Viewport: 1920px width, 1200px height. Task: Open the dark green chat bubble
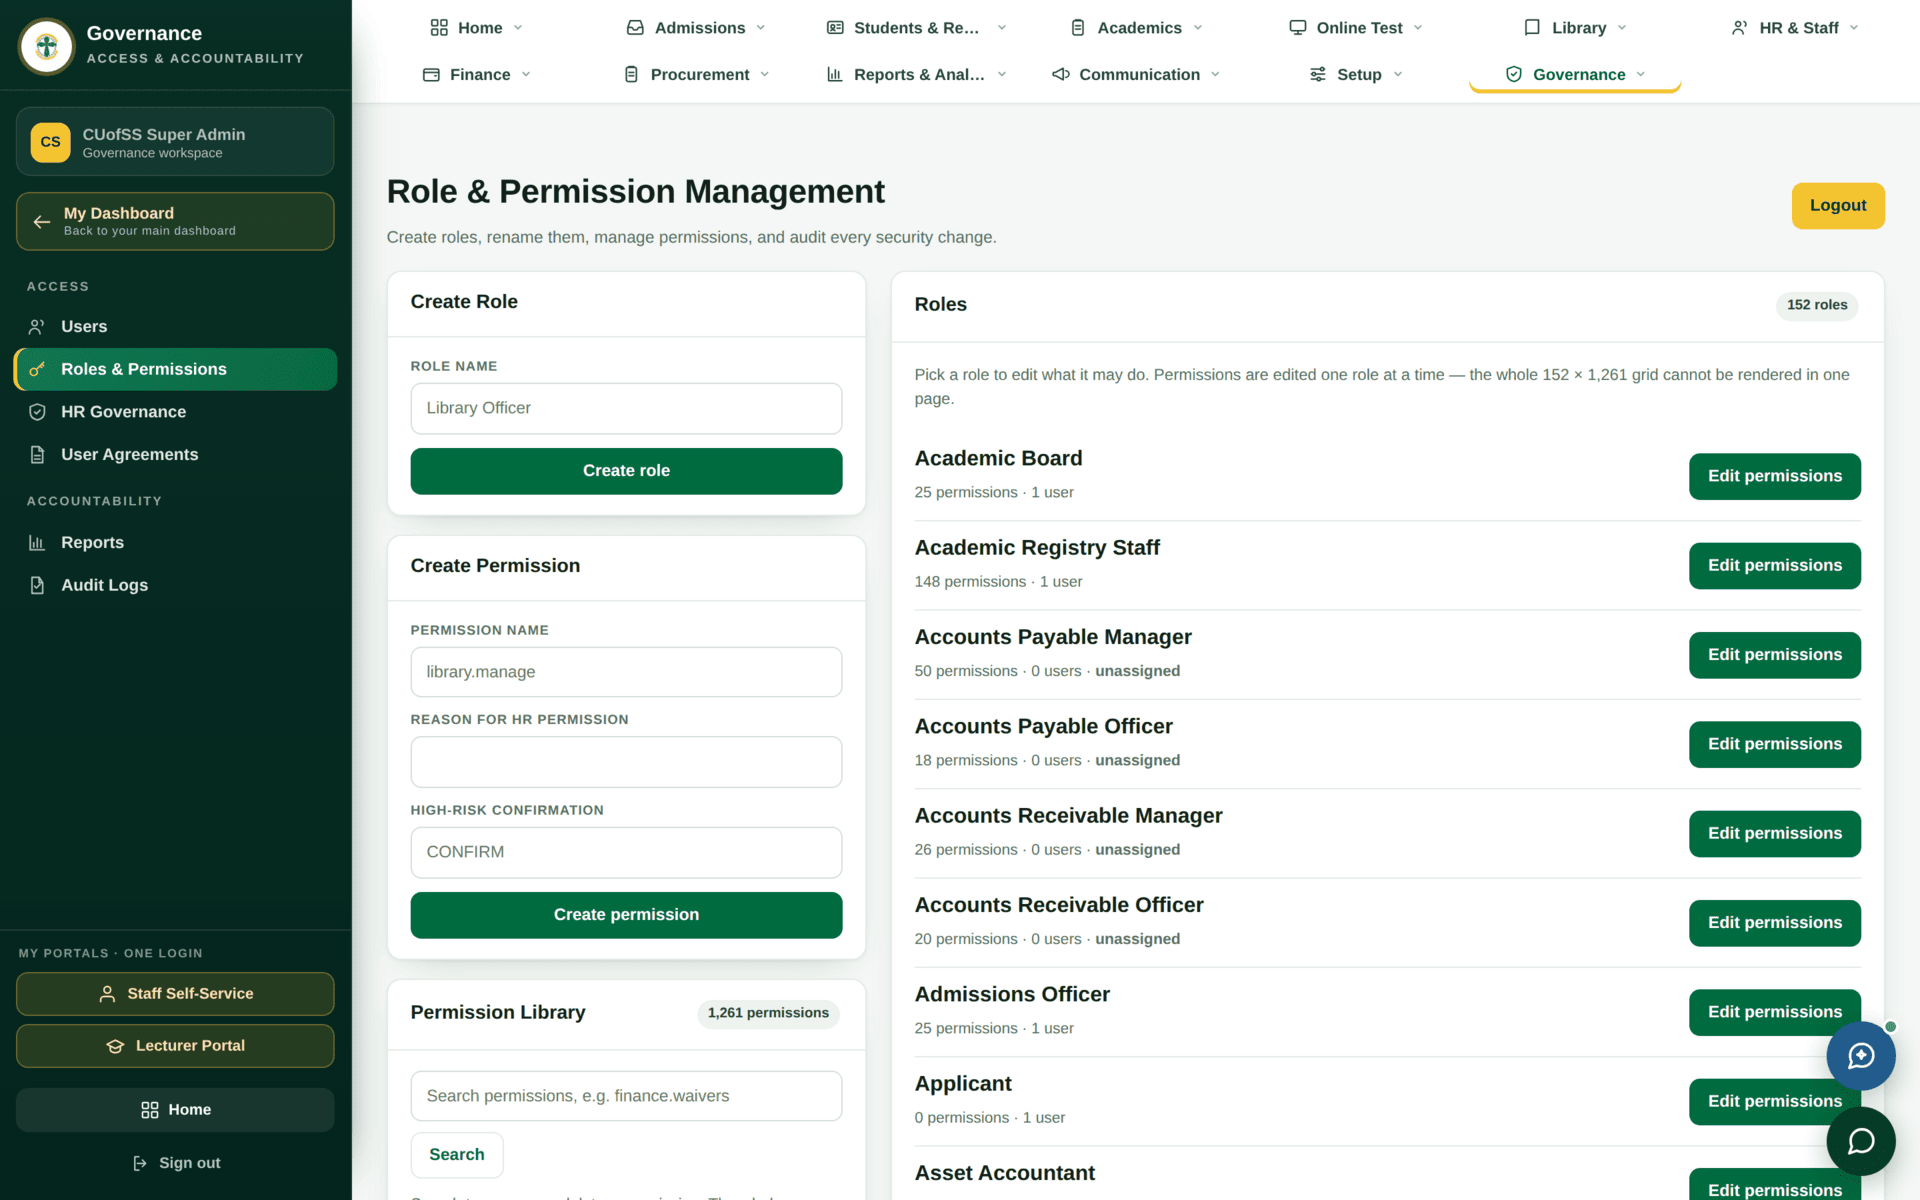[x=1861, y=1141]
